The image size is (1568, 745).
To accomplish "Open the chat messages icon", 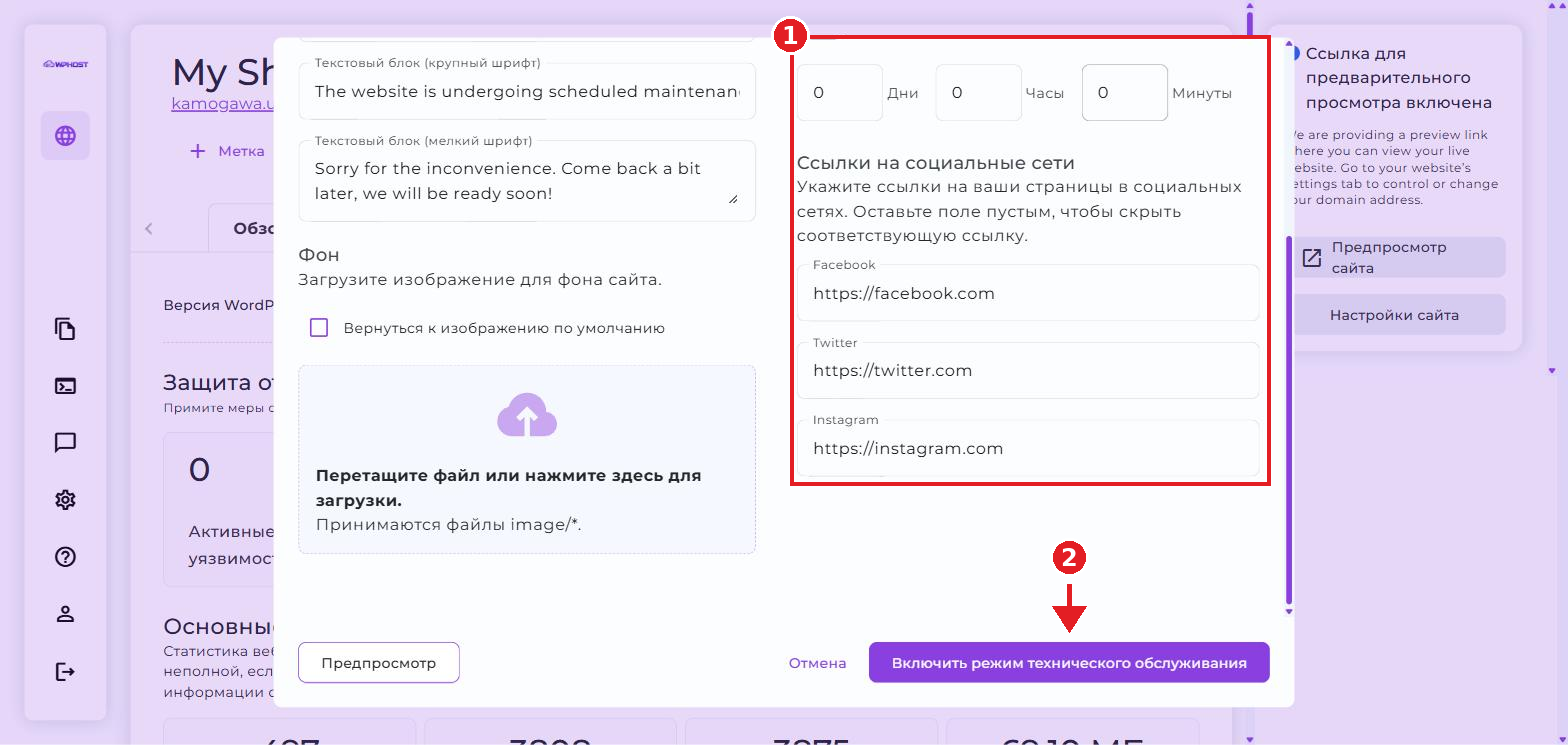I will 65,443.
